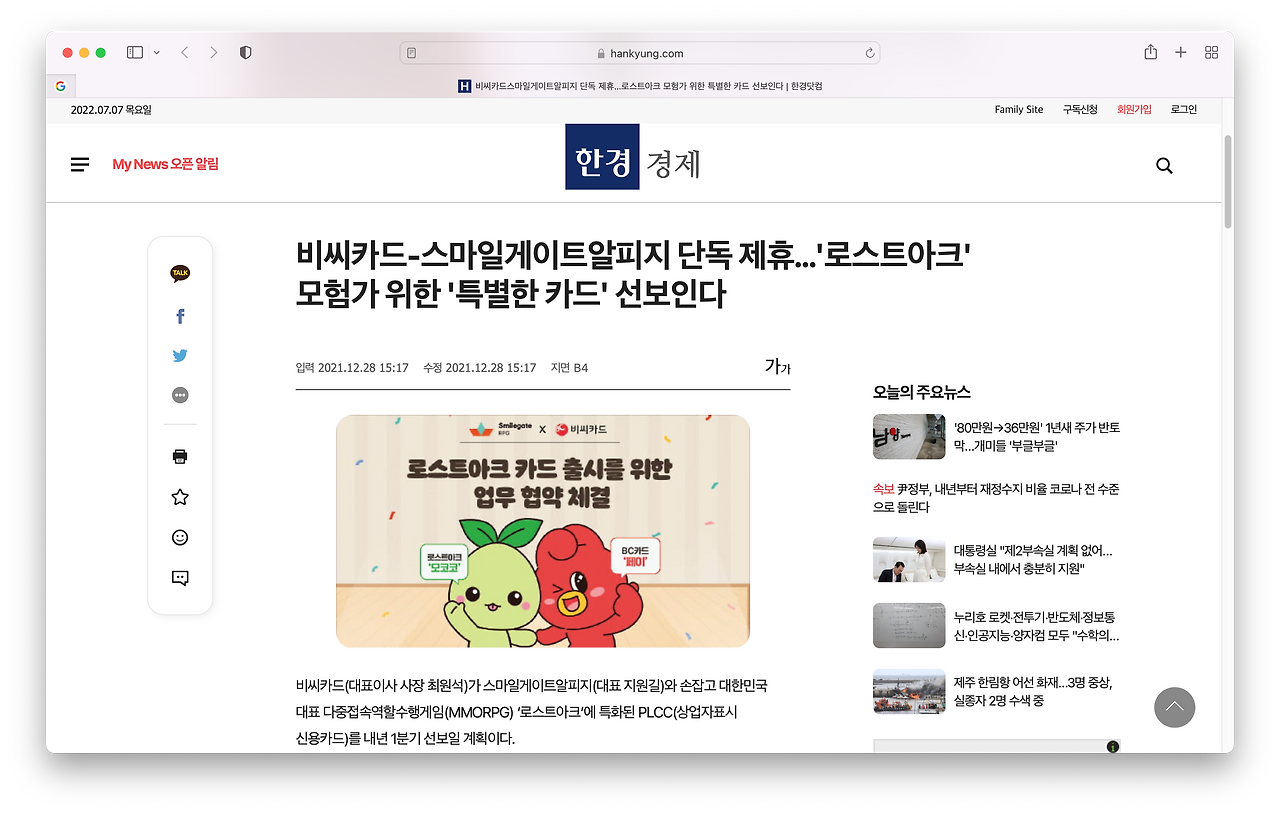Screen dimensions: 1280x814
Task: Bookmark the article with the star icon
Action: coord(179,496)
